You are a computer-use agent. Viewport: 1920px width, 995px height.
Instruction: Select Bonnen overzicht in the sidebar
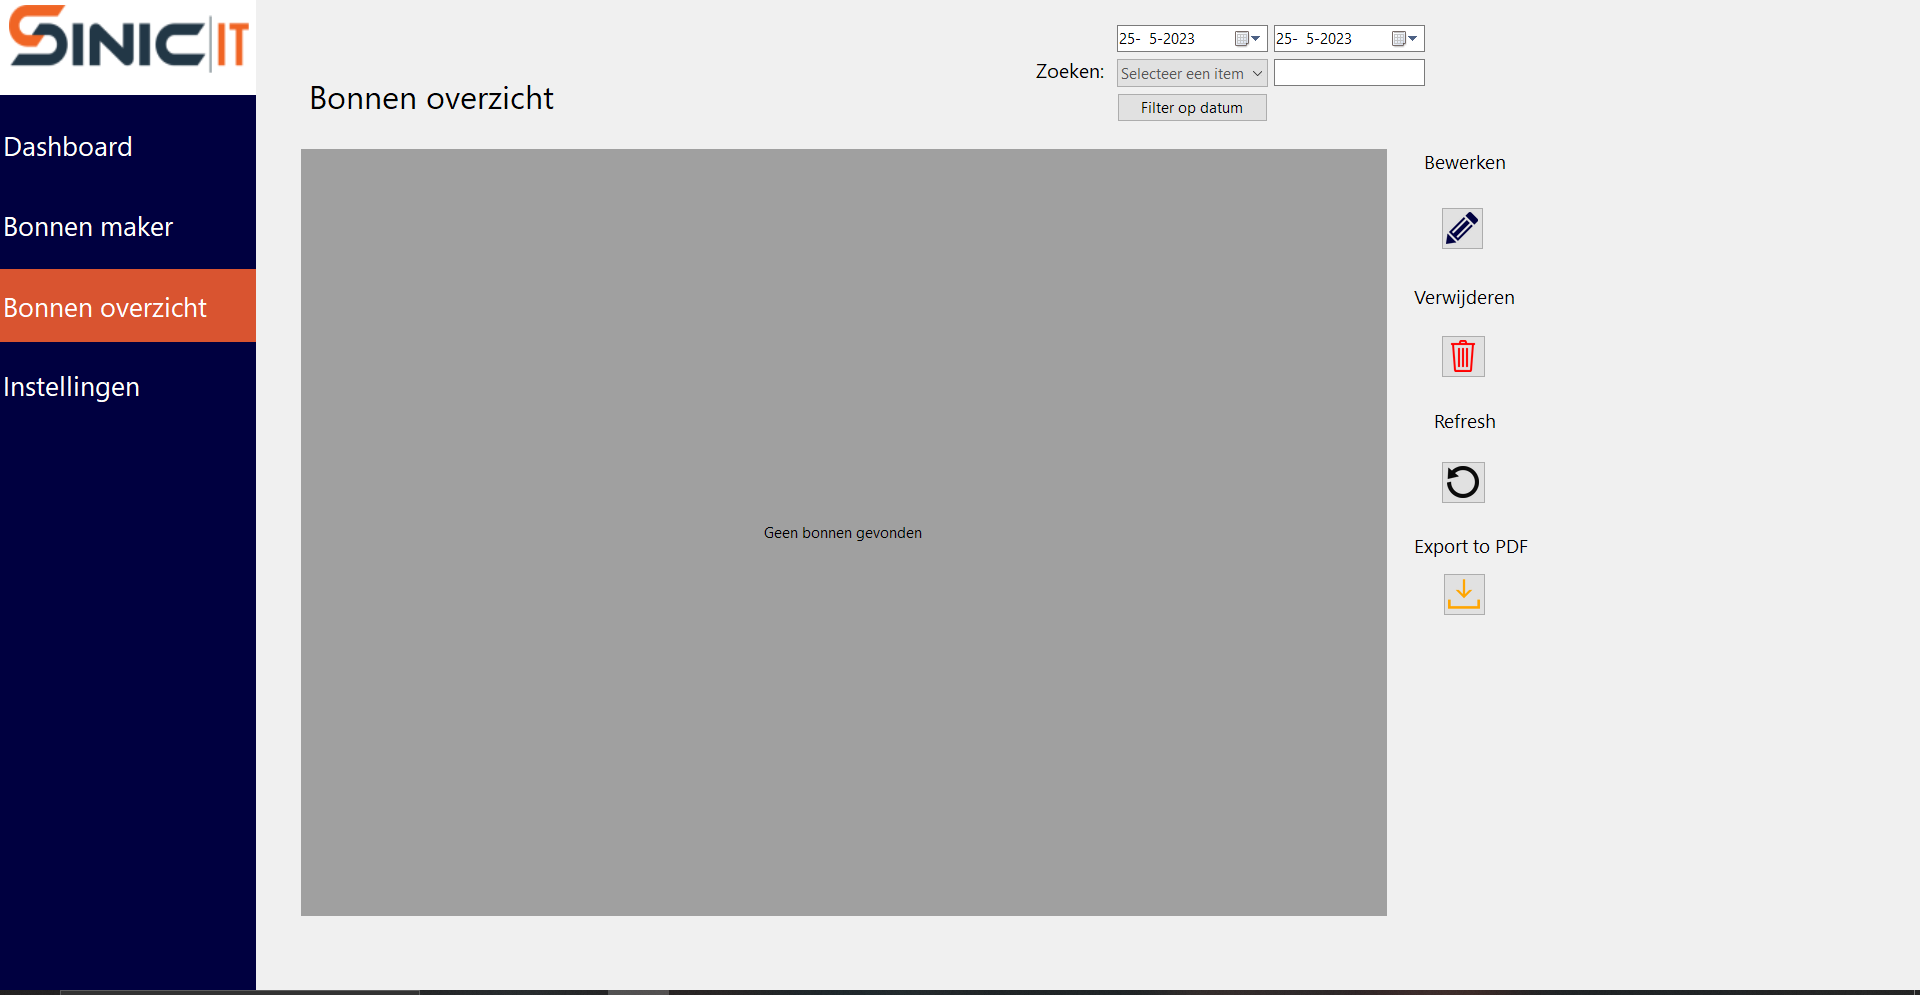point(105,307)
